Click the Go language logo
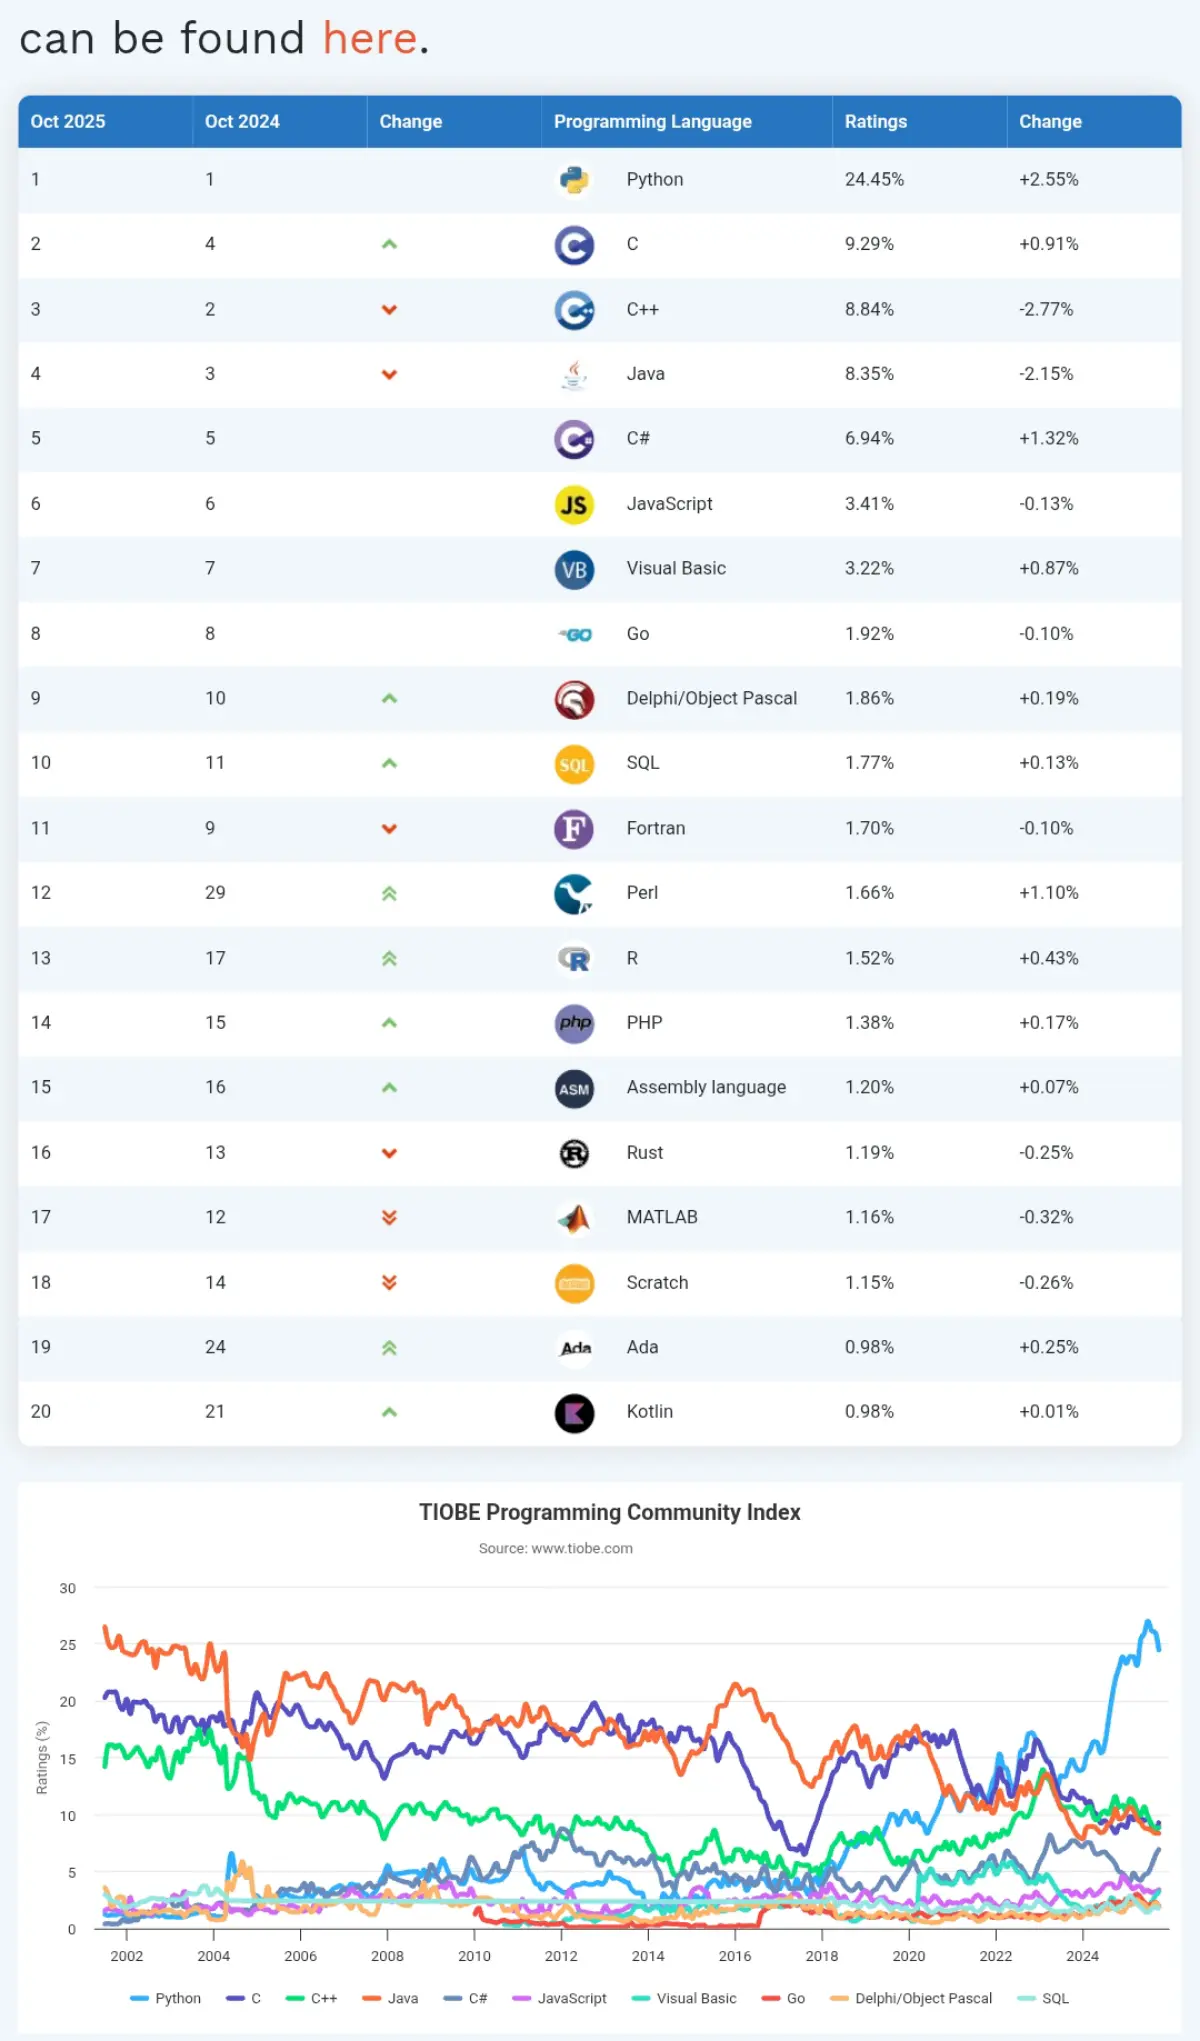The image size is (1200, 2041). 574,634
